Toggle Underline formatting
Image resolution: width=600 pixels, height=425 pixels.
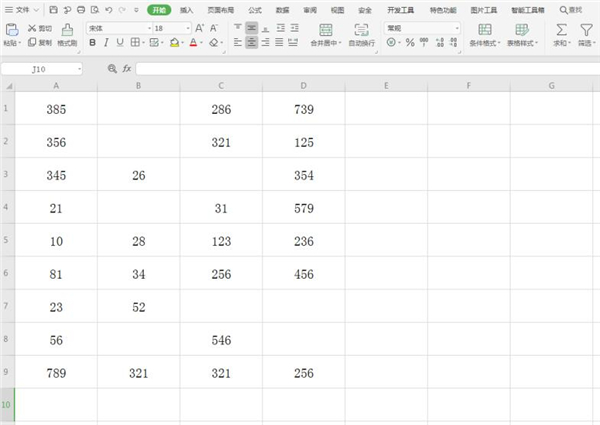(120, 44)
